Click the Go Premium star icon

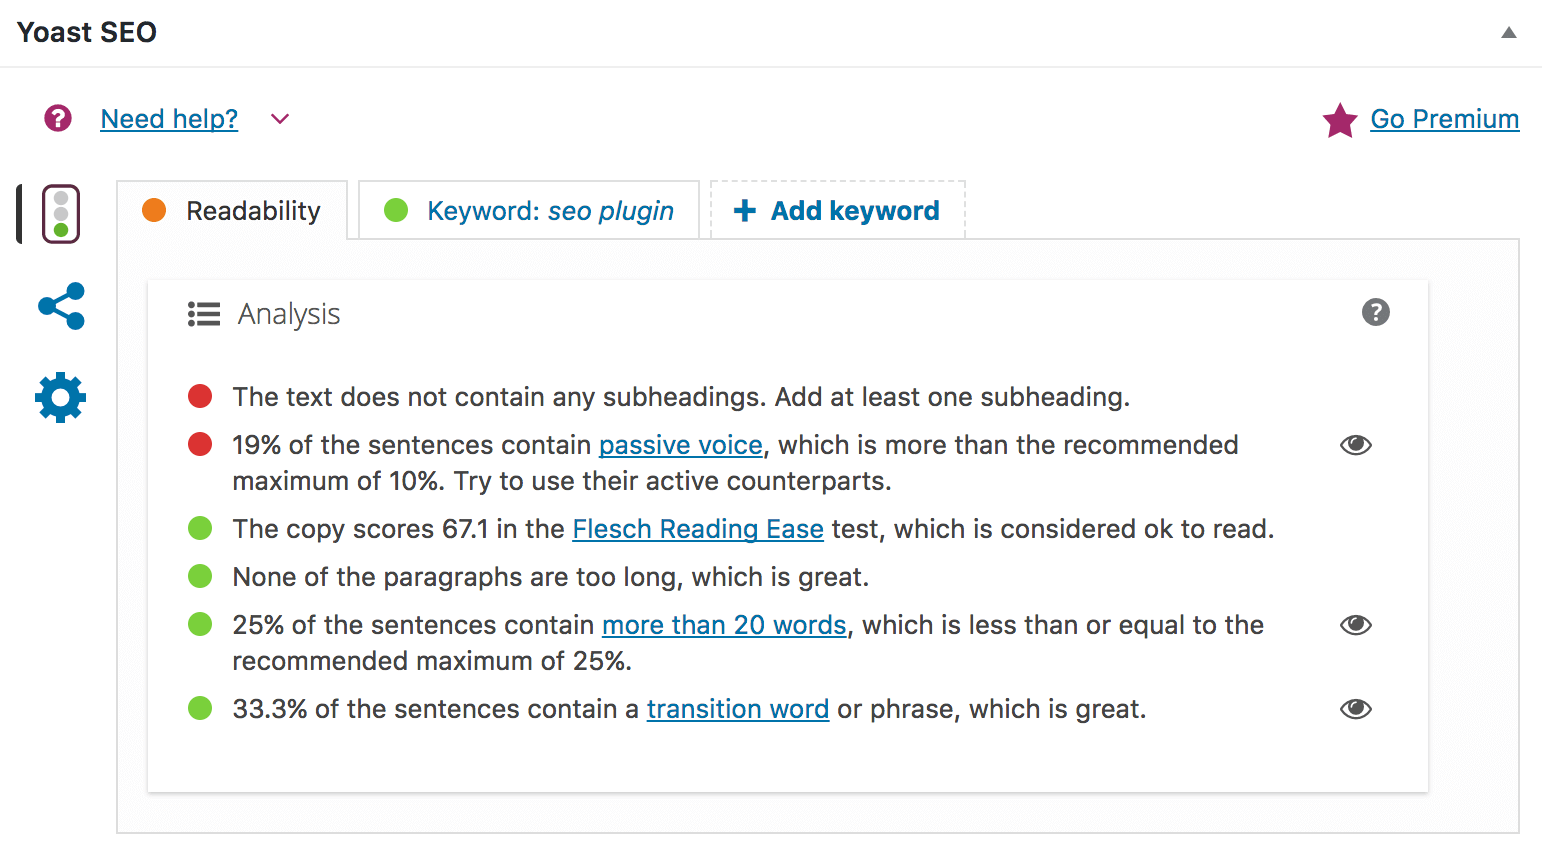[x=1340, y=120]
